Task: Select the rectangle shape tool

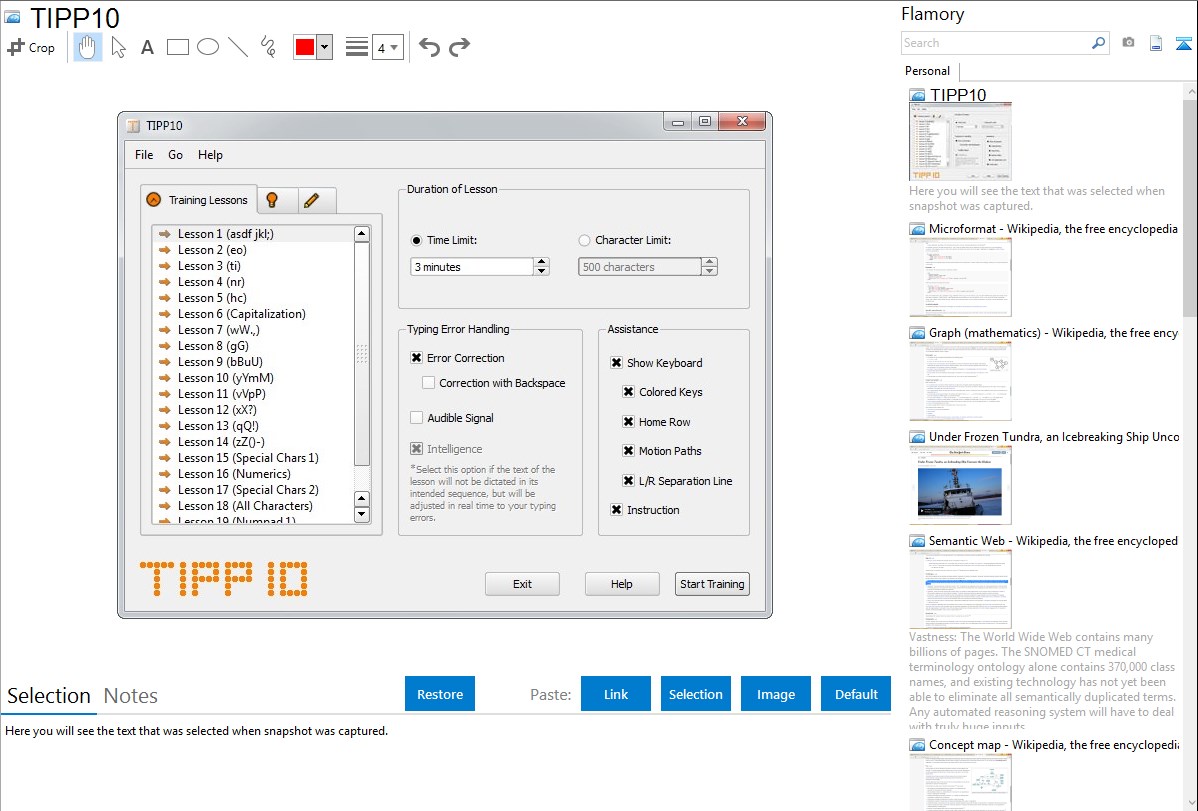Action: pos(178,47)
